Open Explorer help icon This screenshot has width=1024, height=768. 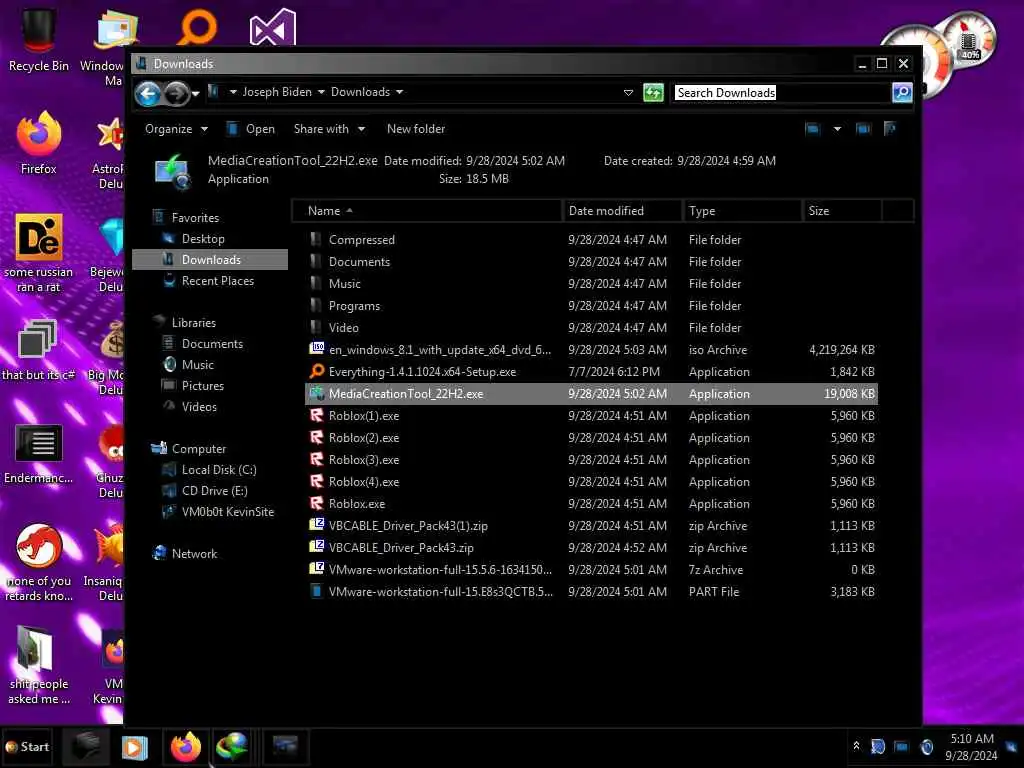[890, 129]
